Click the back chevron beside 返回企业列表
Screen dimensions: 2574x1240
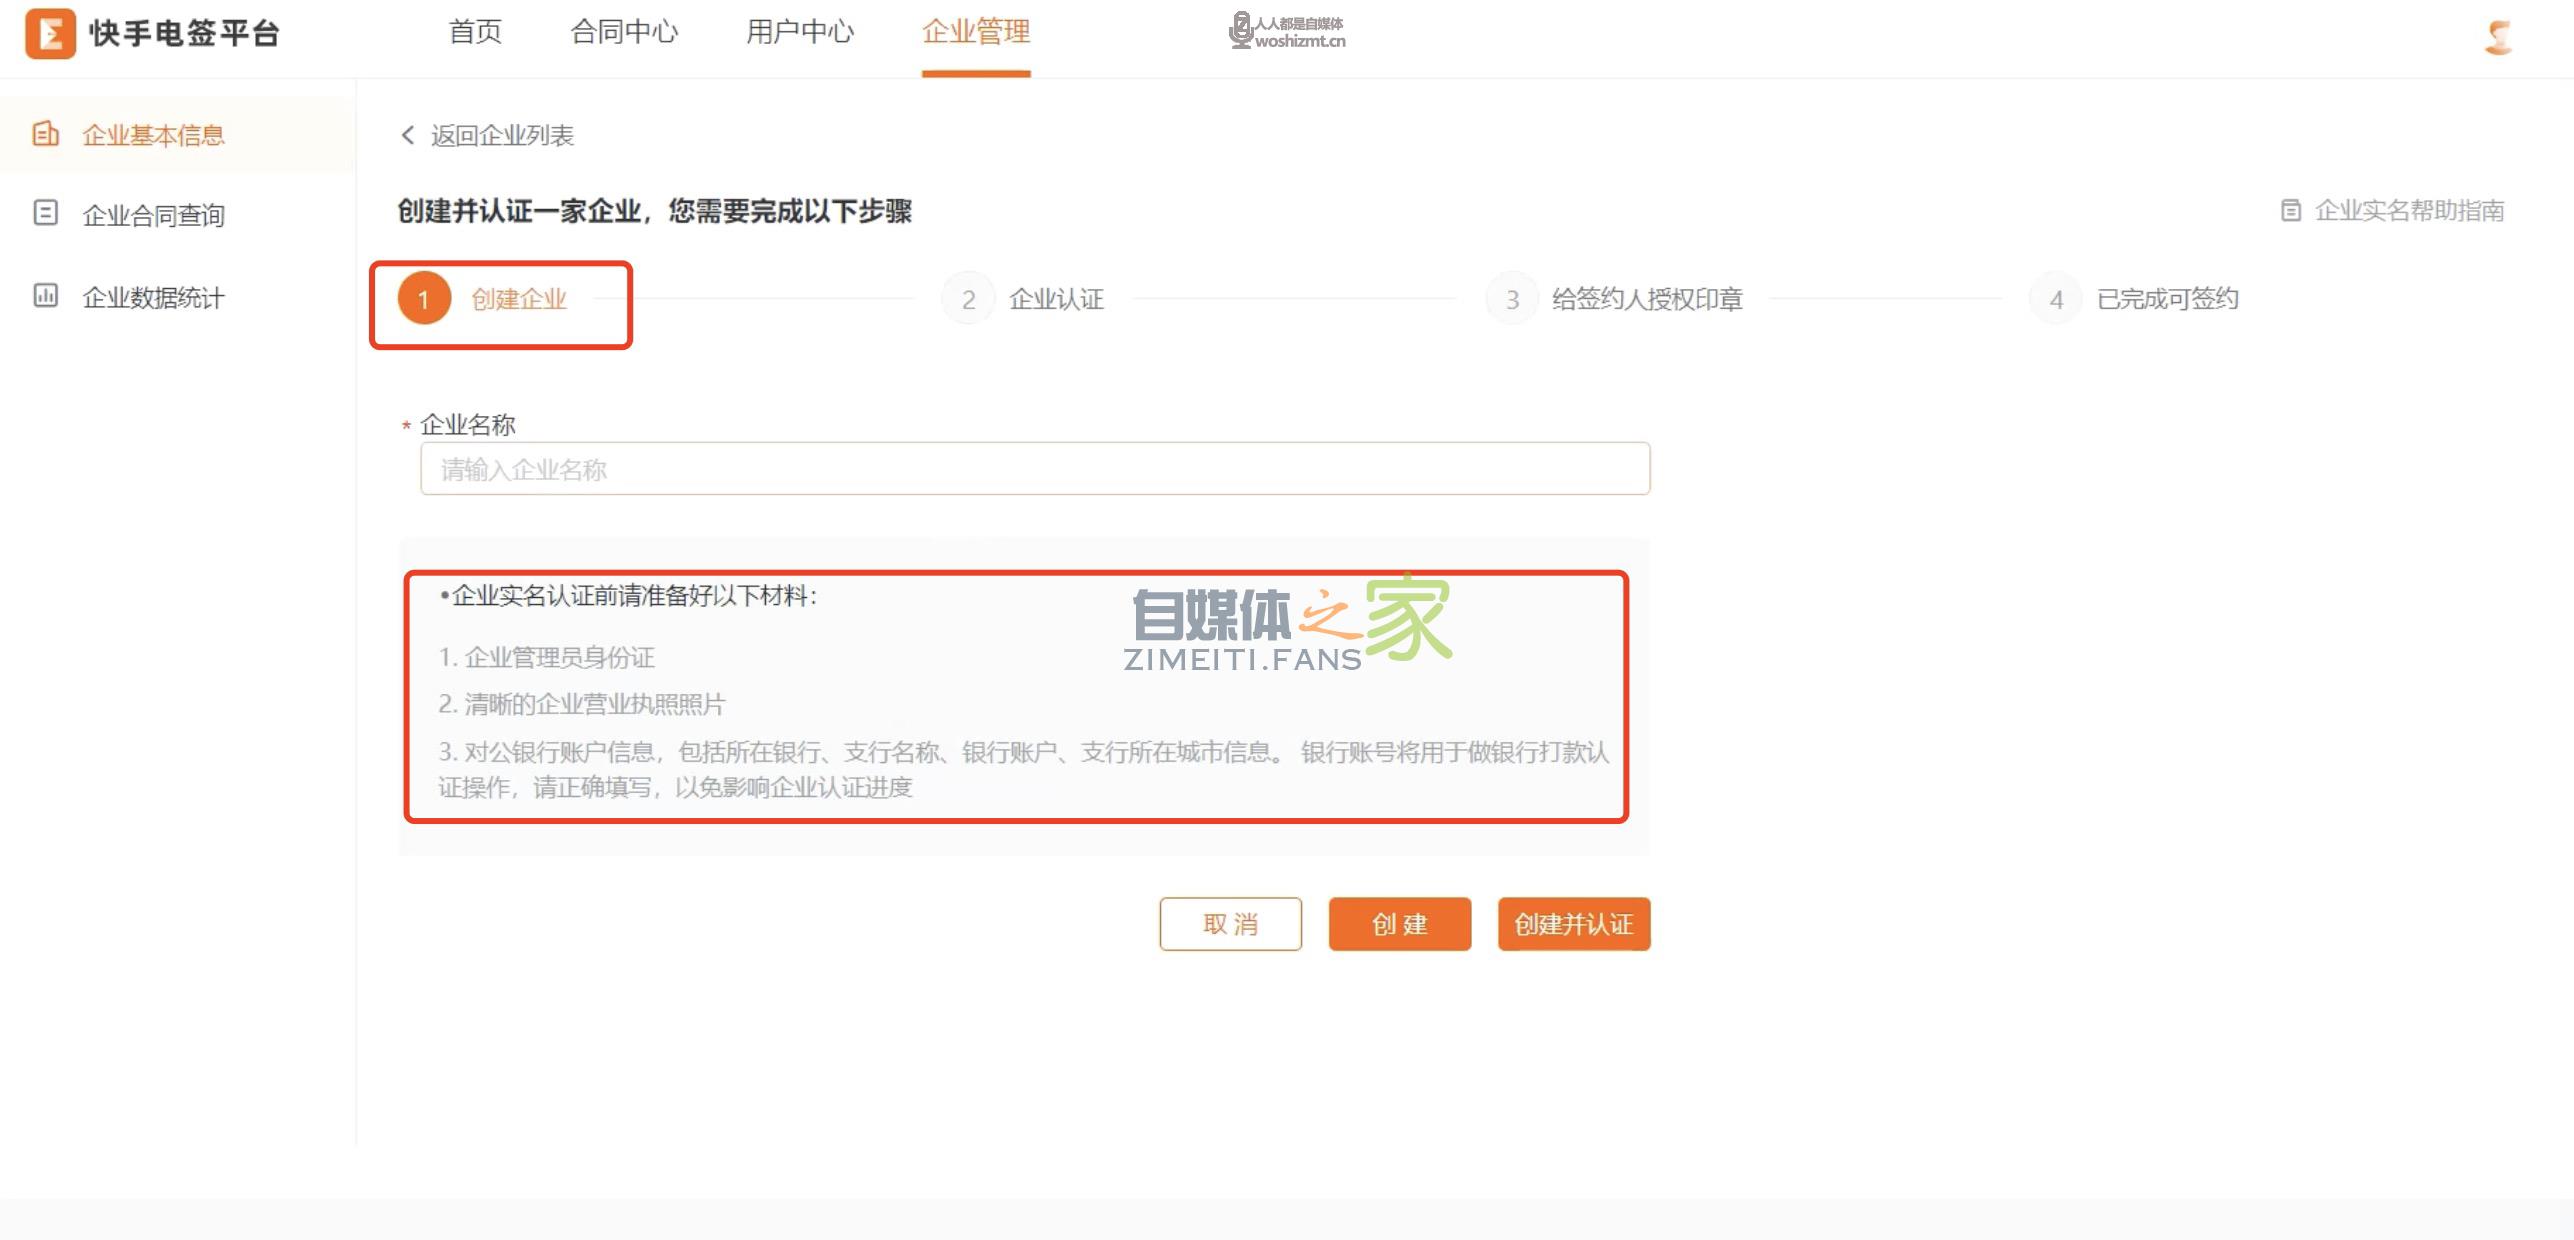[x=407, y=135]
